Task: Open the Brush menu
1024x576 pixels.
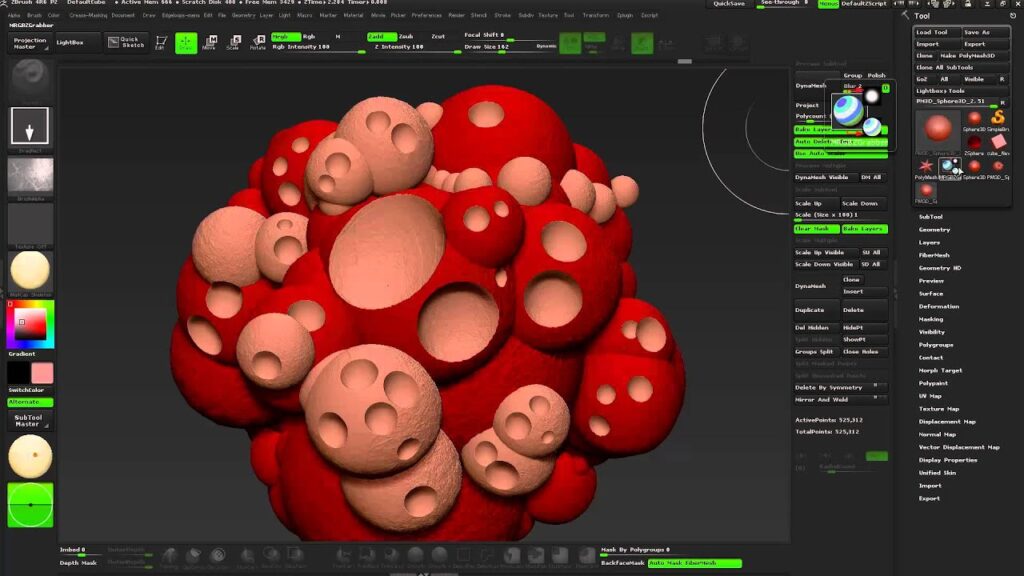Action: (34, 15)
